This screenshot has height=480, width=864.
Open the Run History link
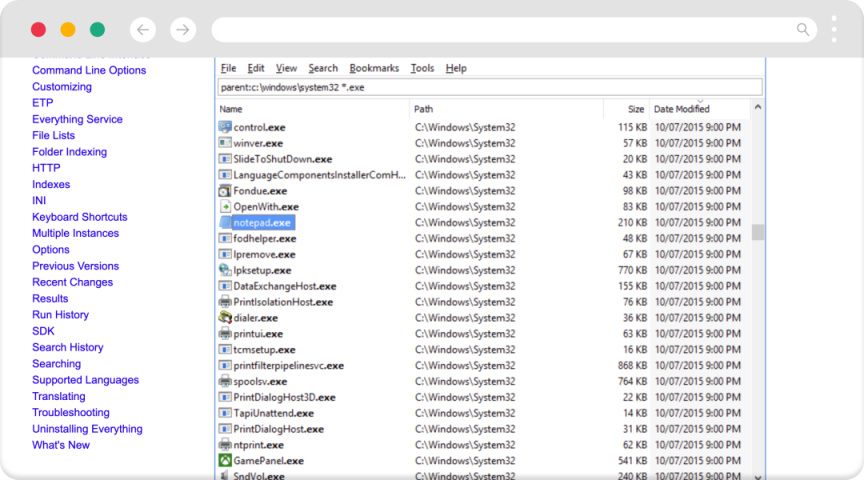pos(60,315)
